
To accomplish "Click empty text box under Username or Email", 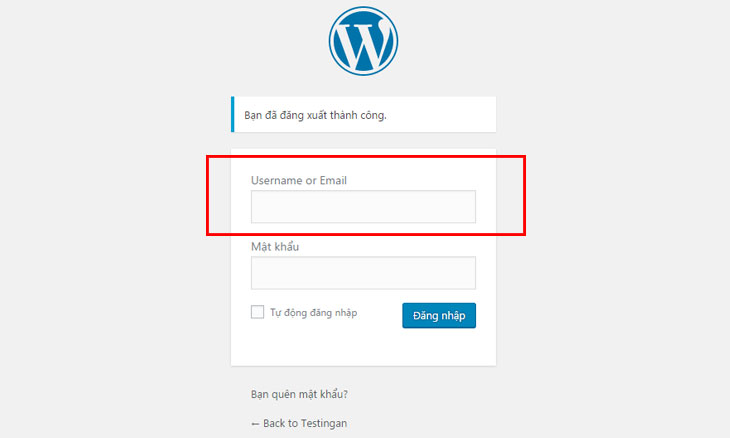I will pyautogui.click(x=363, y=206).
